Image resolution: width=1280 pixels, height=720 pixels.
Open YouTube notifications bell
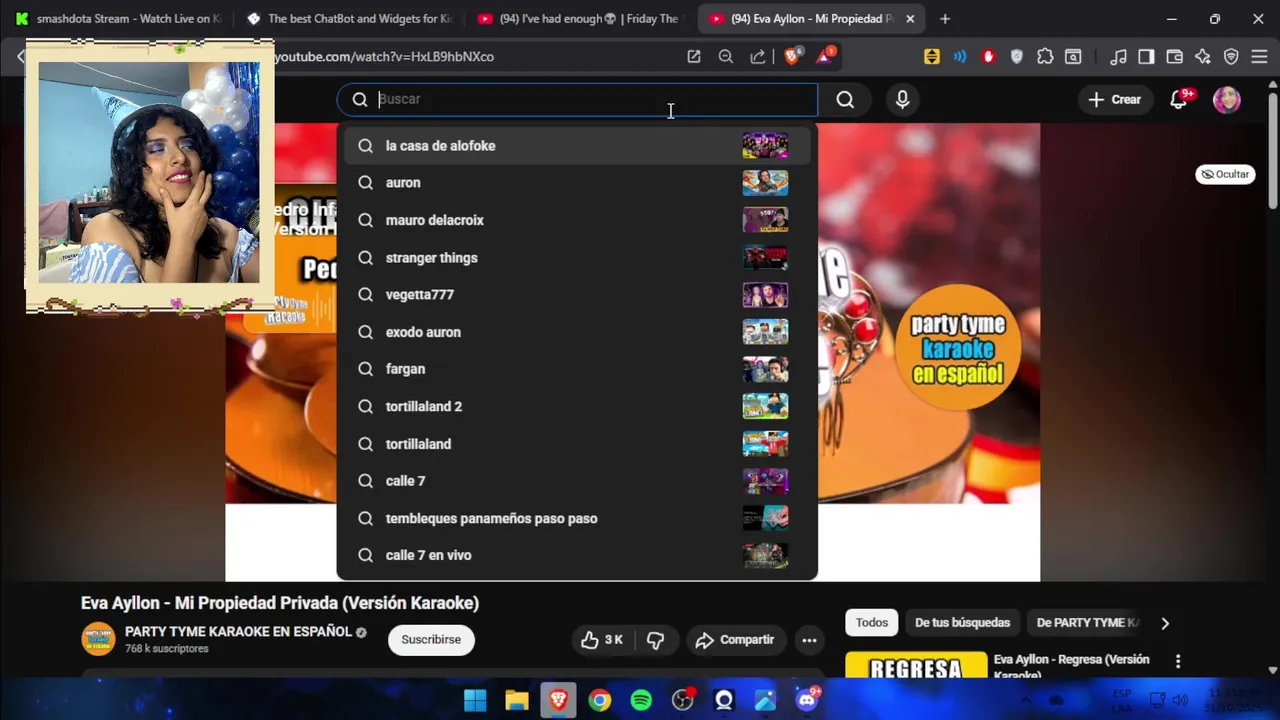coord(1179,99)
